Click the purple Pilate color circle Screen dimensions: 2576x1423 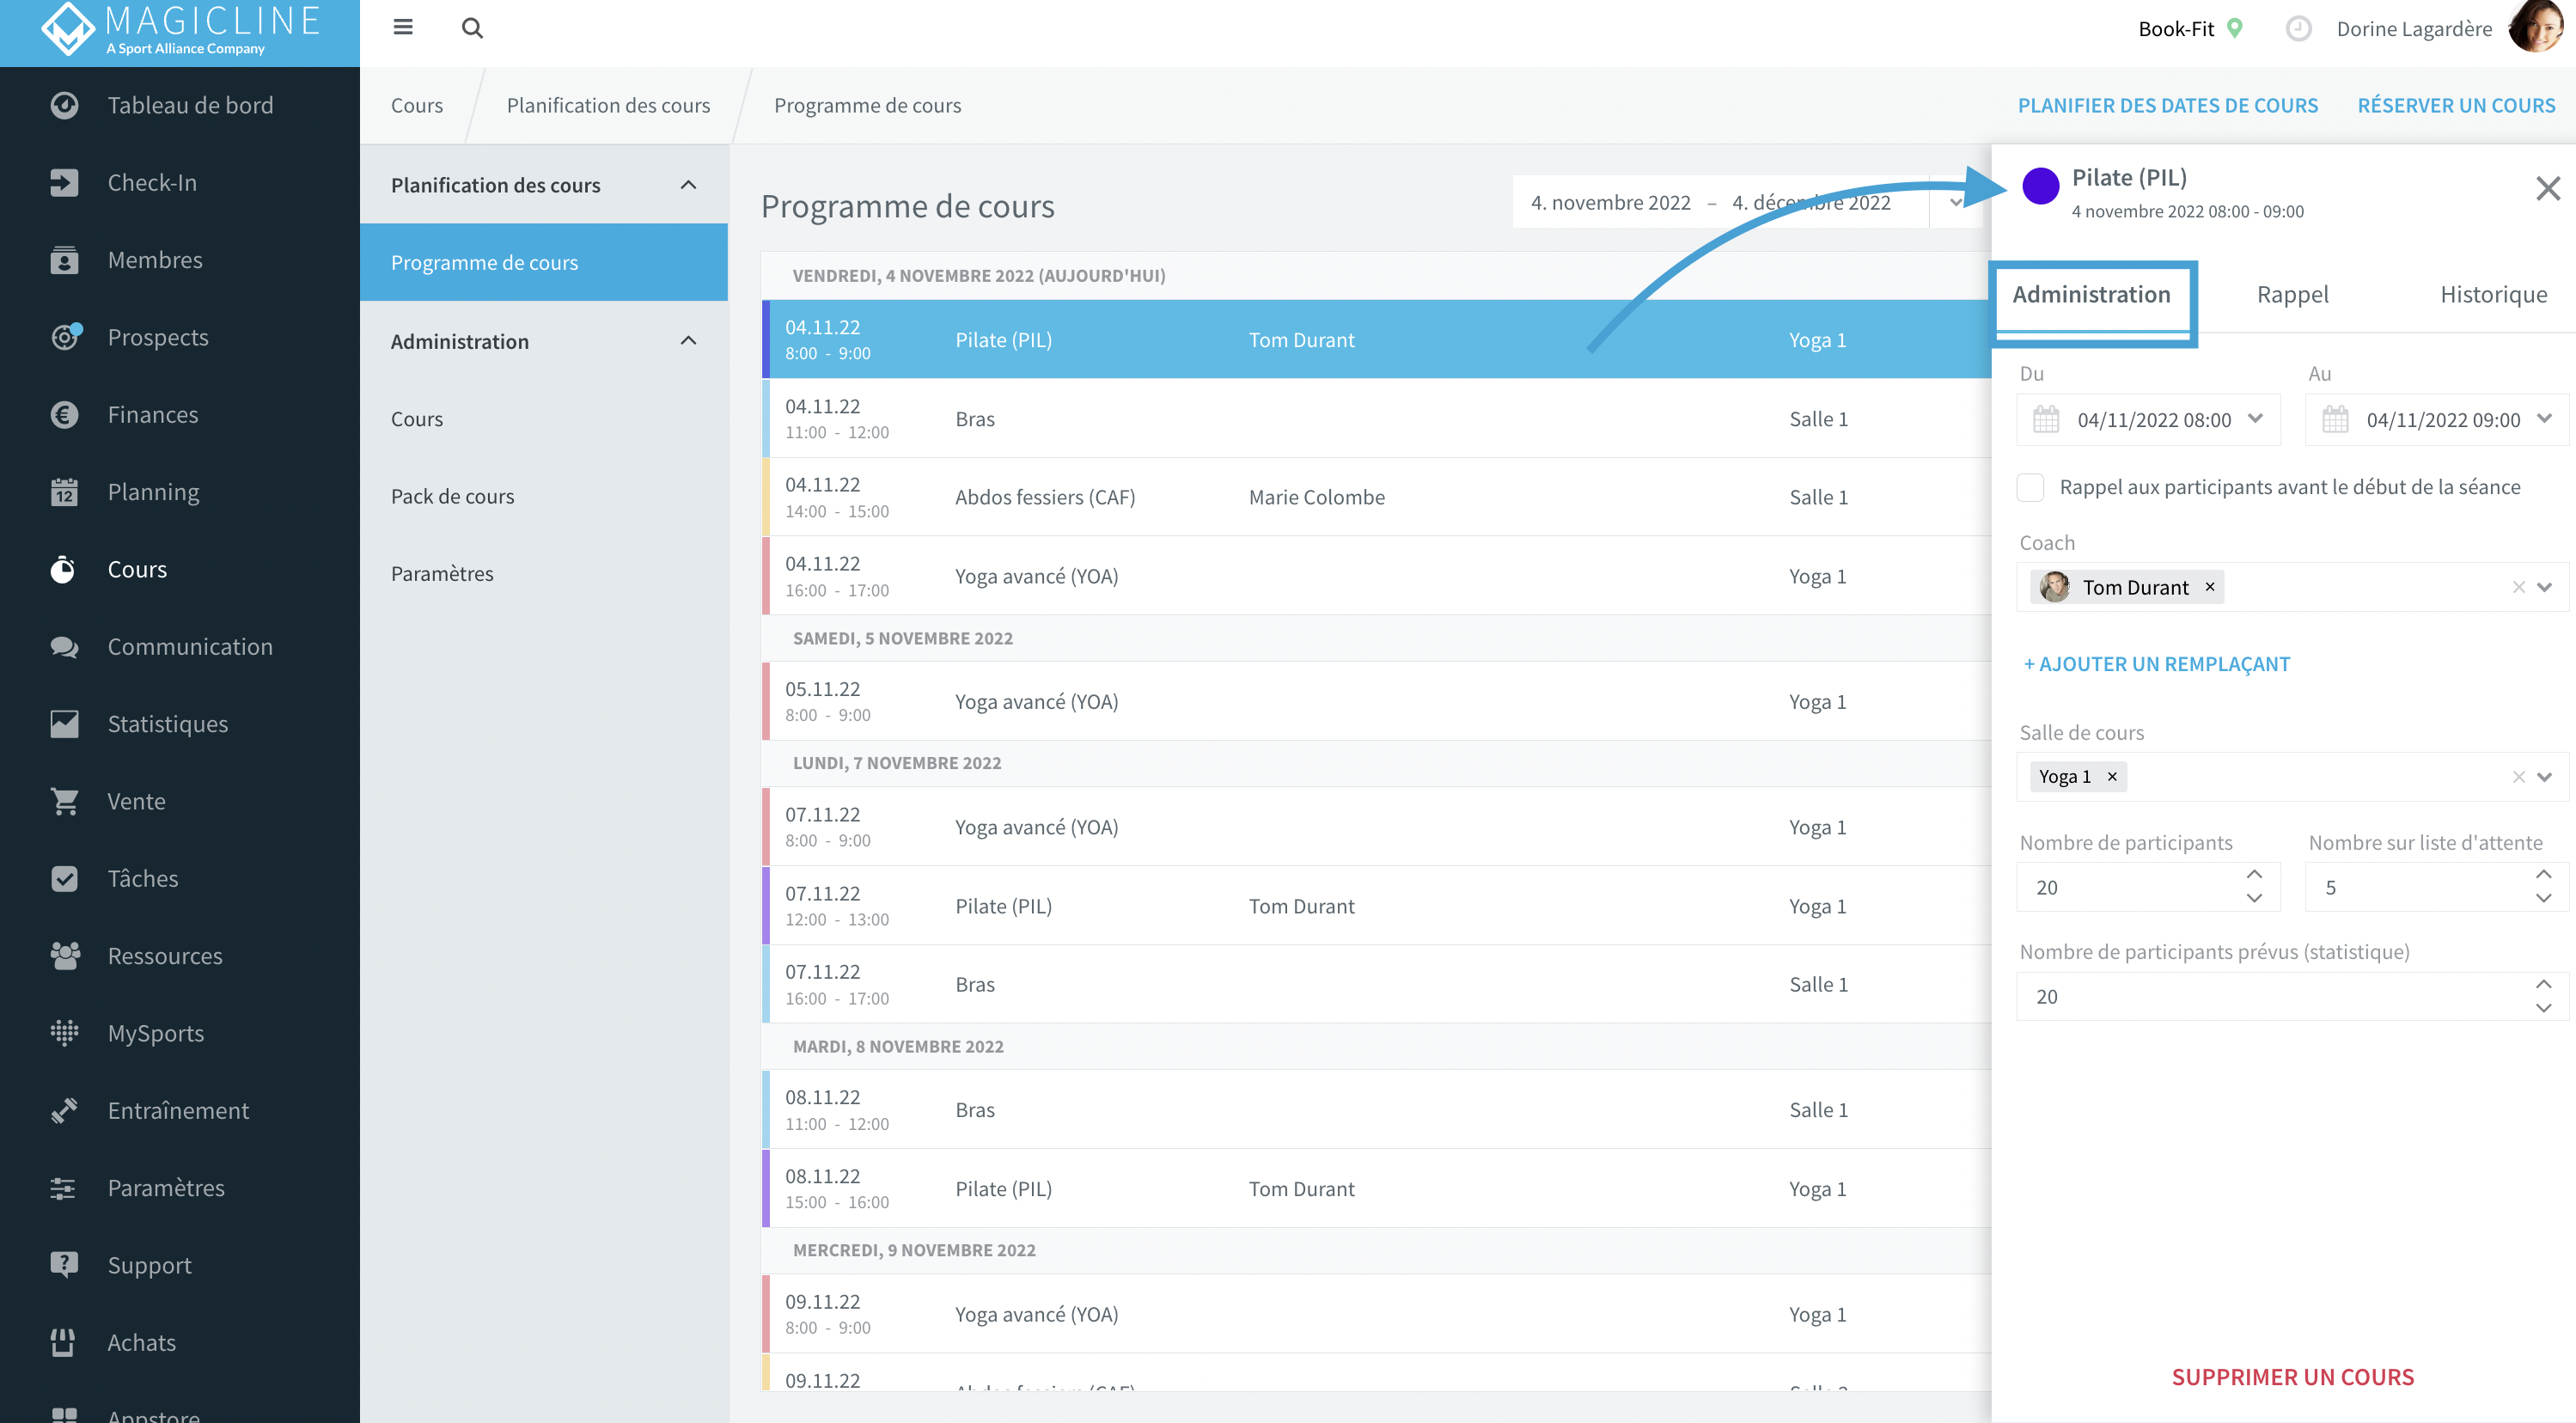tap(2040, 186)
